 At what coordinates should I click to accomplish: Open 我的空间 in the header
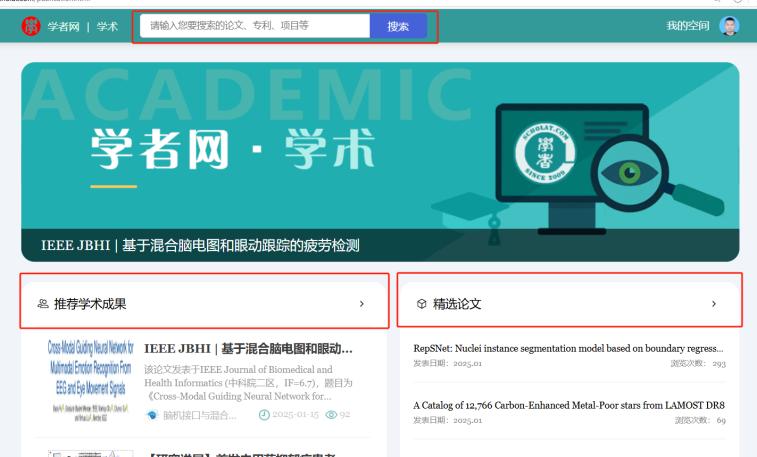point(688,26)
